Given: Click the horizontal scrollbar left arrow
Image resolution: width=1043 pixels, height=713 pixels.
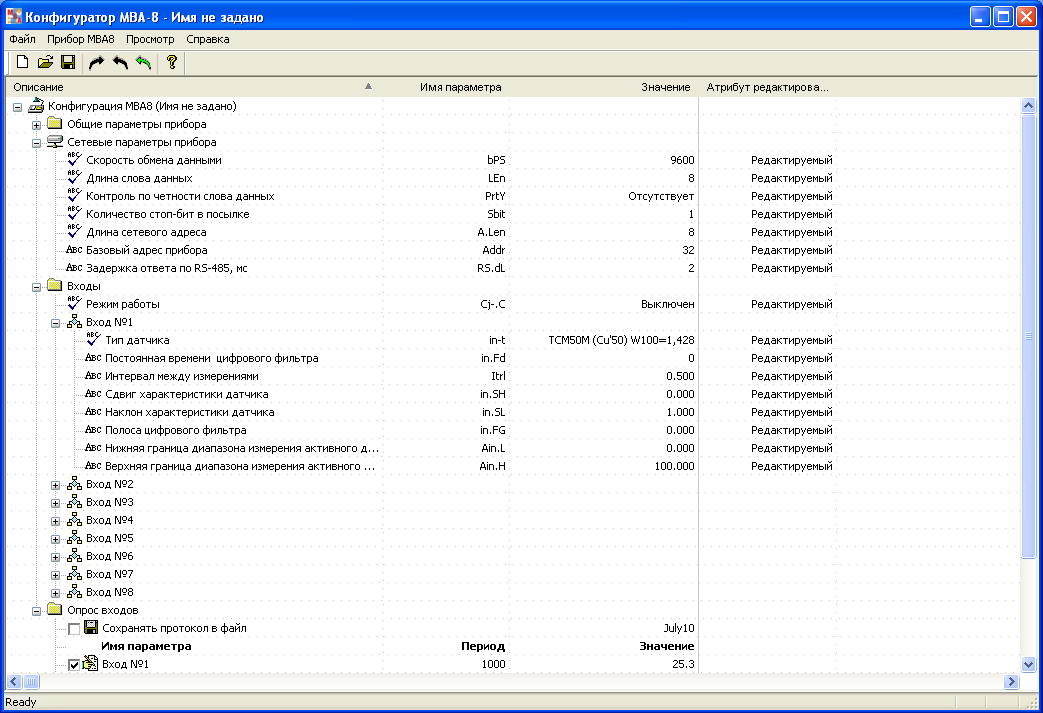Looking at the screenshot, I should pyautogui.click(x=14, y=681).
